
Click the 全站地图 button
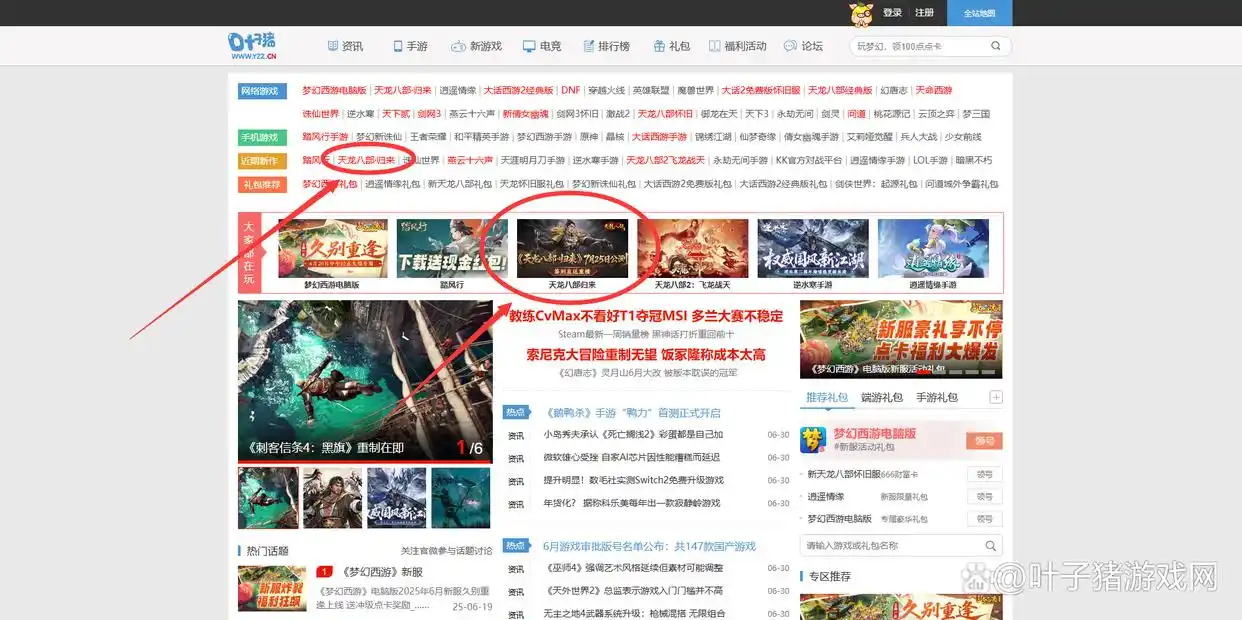pos(979,13)
